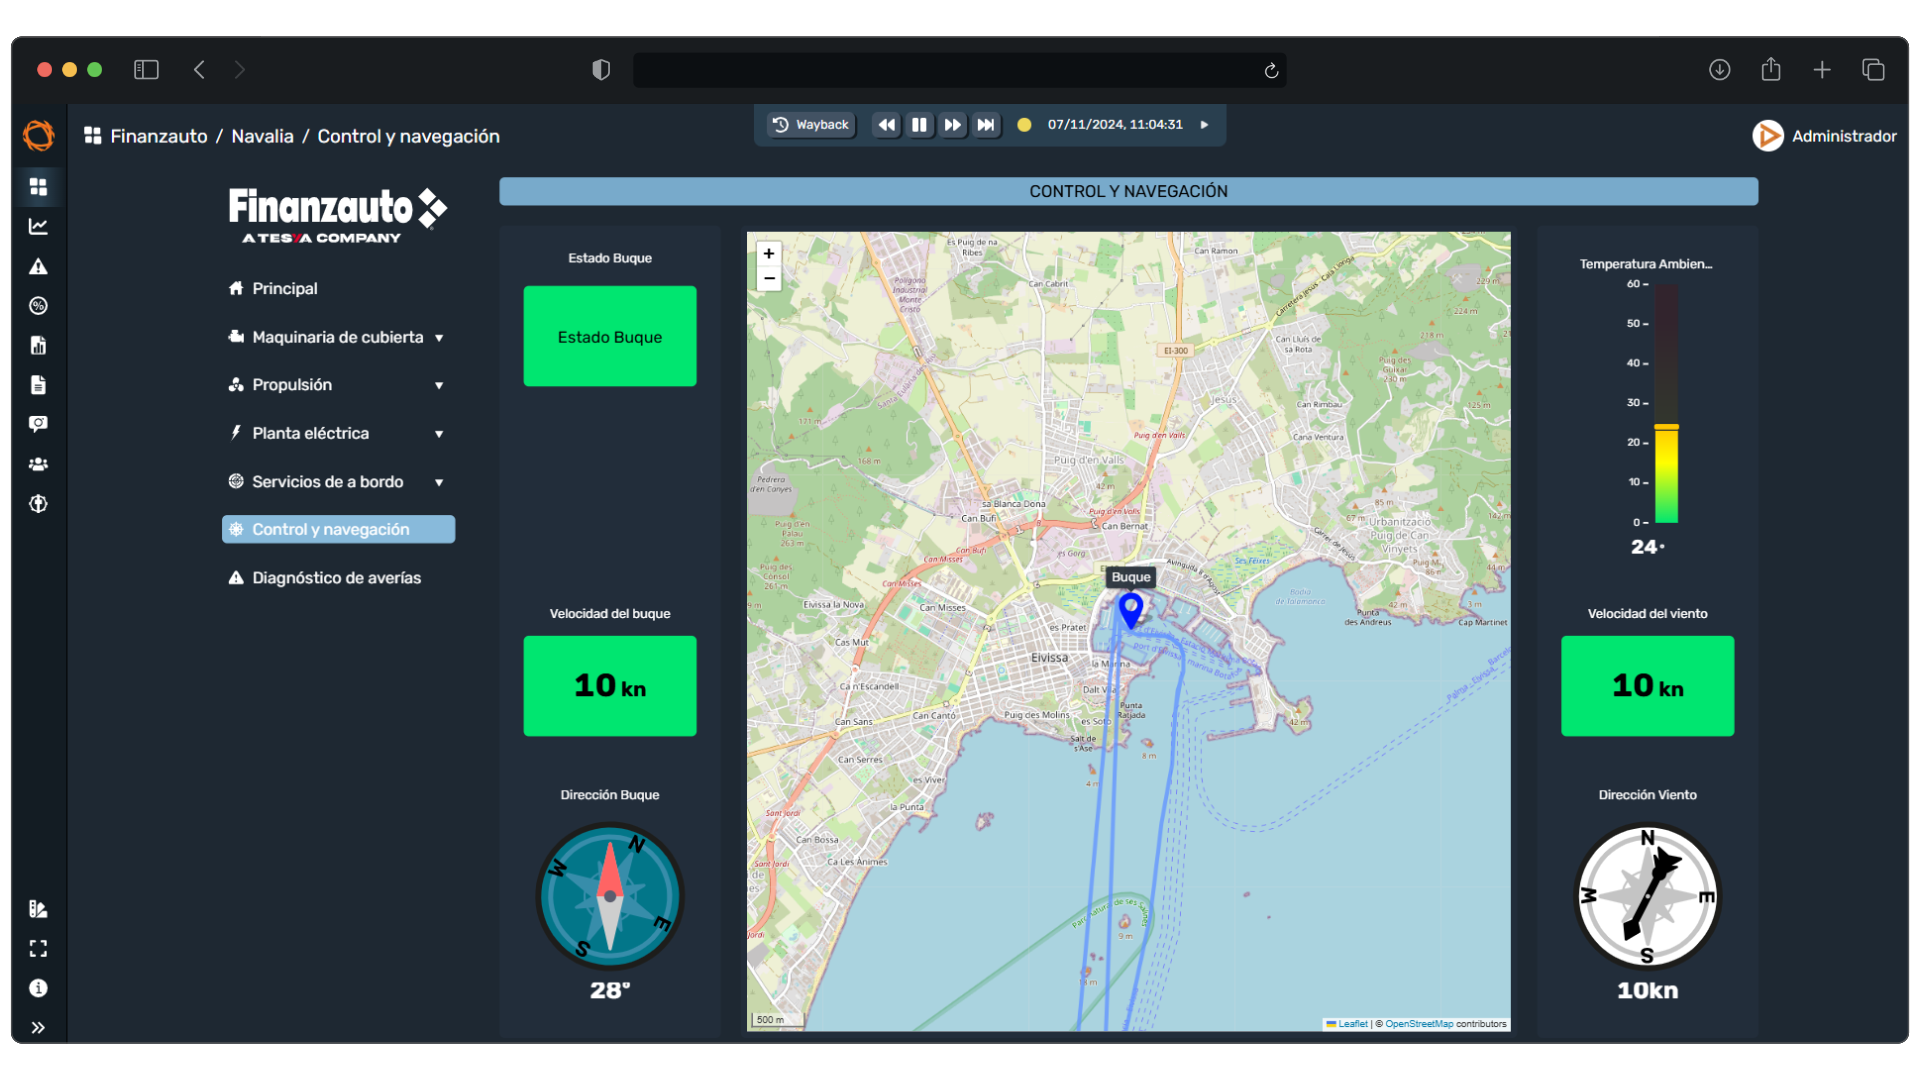1920x1080 pixels.
Task: Click the percentage statistics icon in sidebar
Action: tap(38, 306)
